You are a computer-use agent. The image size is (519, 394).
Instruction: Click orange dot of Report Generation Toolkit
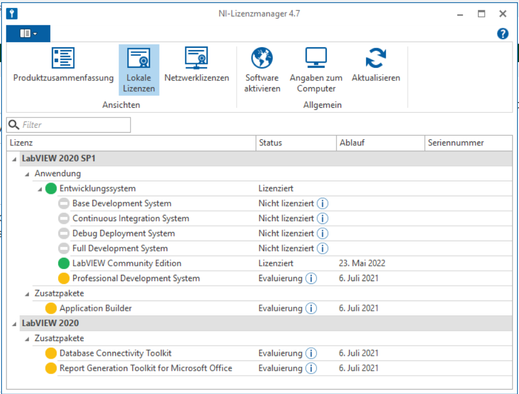[51, 368]
